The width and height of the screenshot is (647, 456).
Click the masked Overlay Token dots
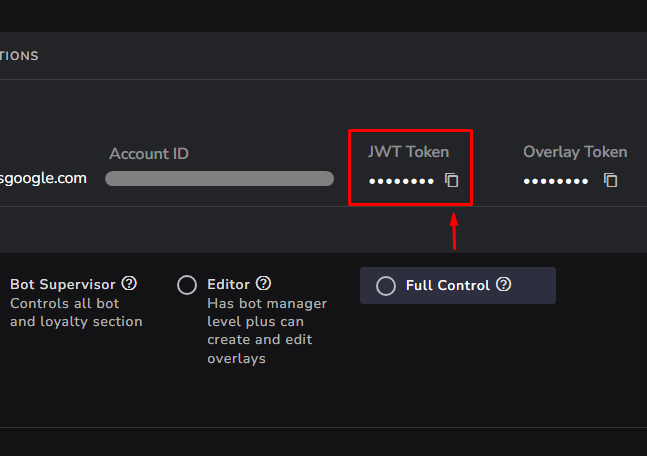tap(555, 181)
